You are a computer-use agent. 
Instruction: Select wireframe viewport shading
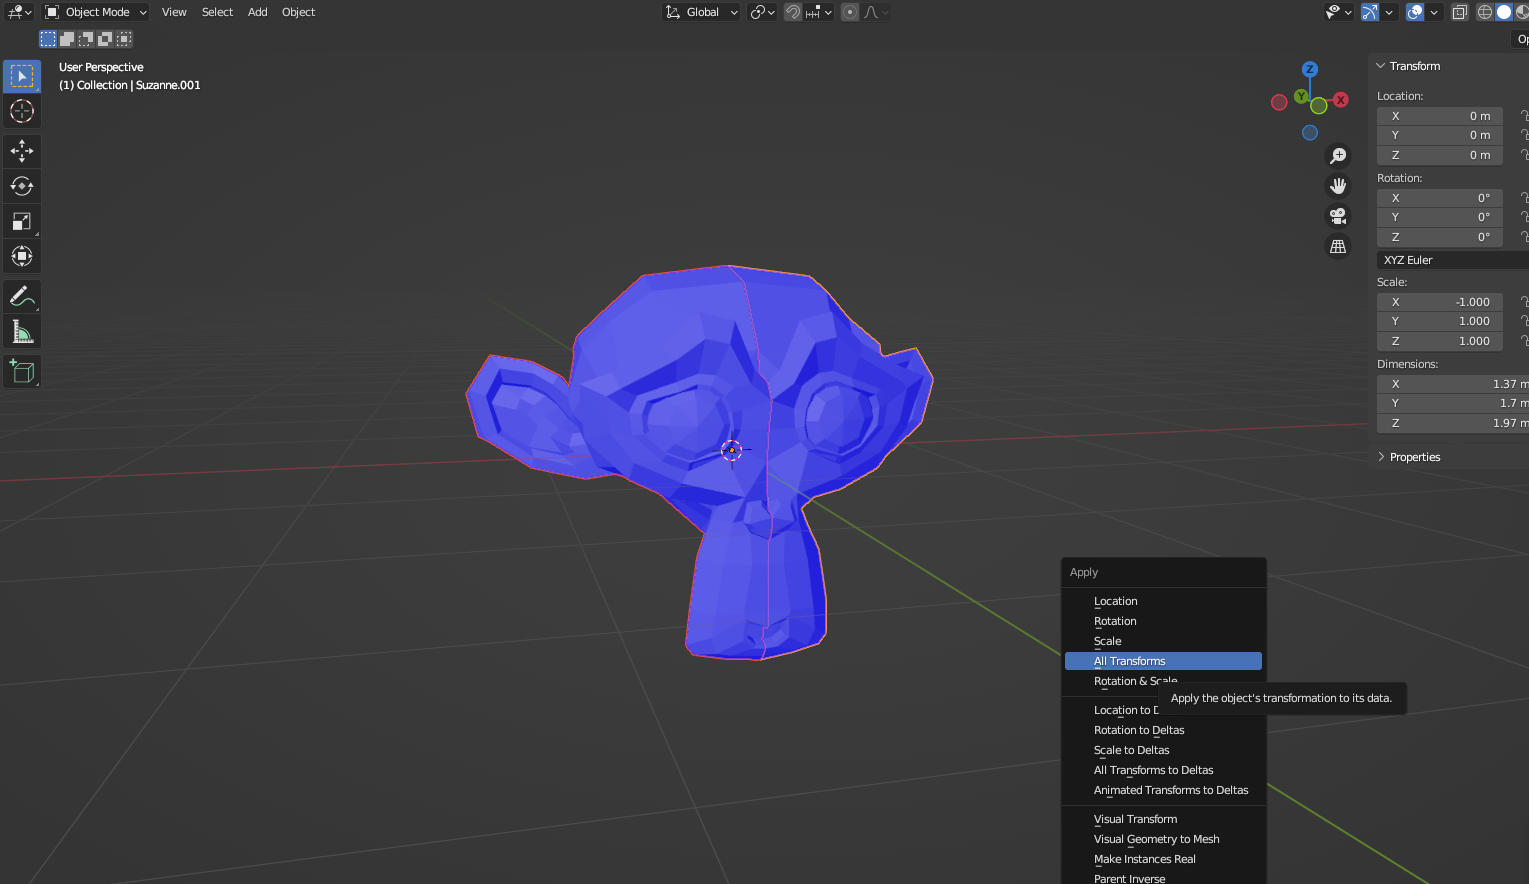coord(1485,12)
